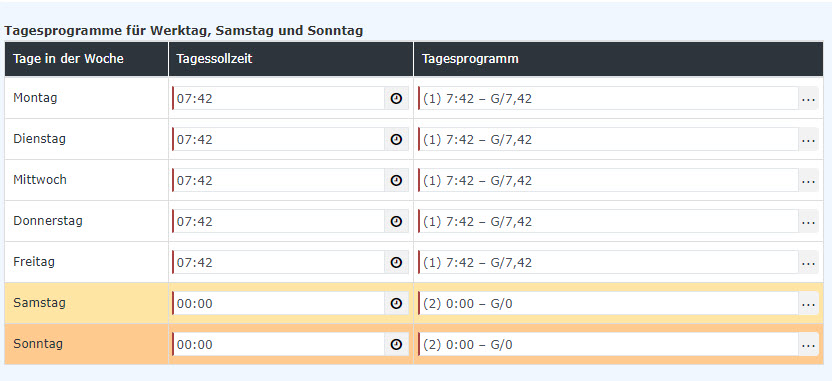Open the time picker clock for Dienstag
Image resolution: width=832 pixels, height=381 pixels.
[396, 139]
